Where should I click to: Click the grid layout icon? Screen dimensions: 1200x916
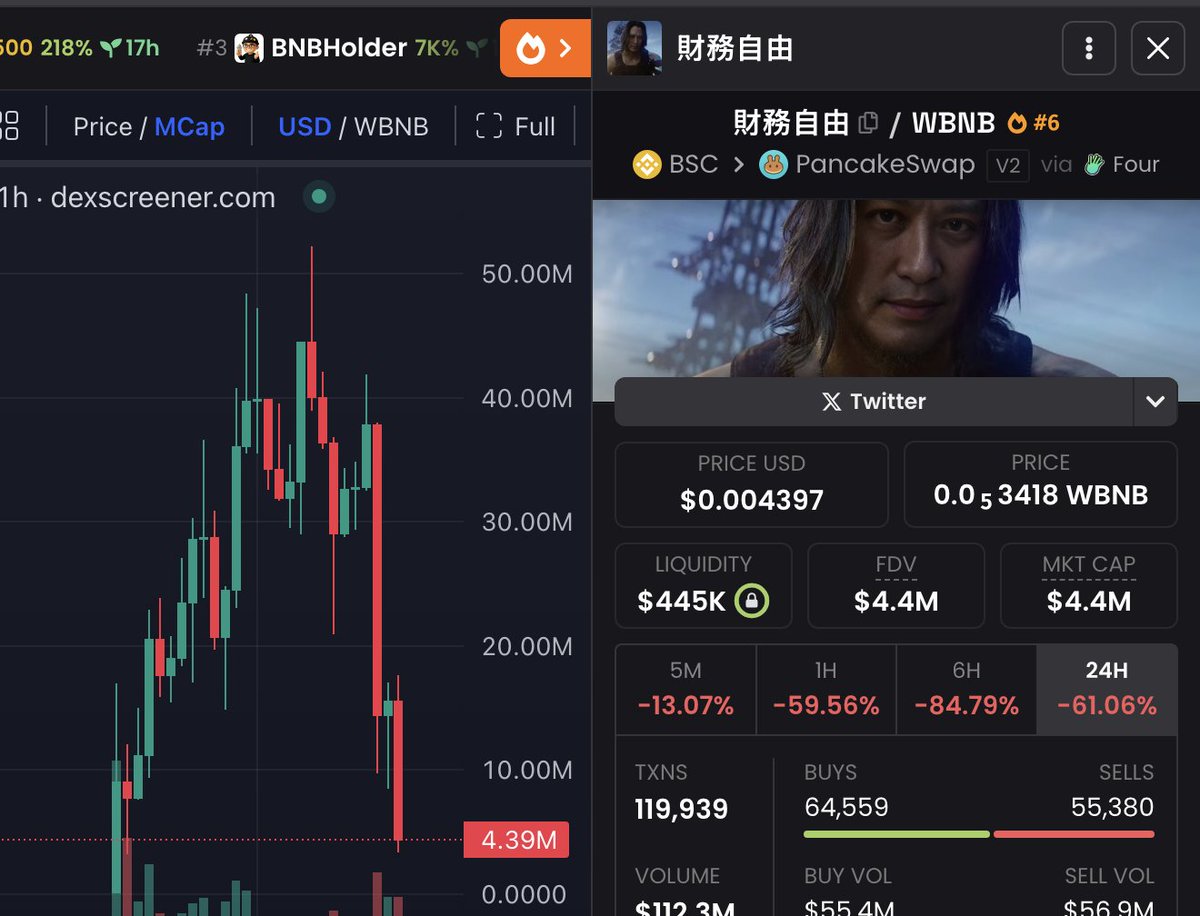click(x=8, y=126)
